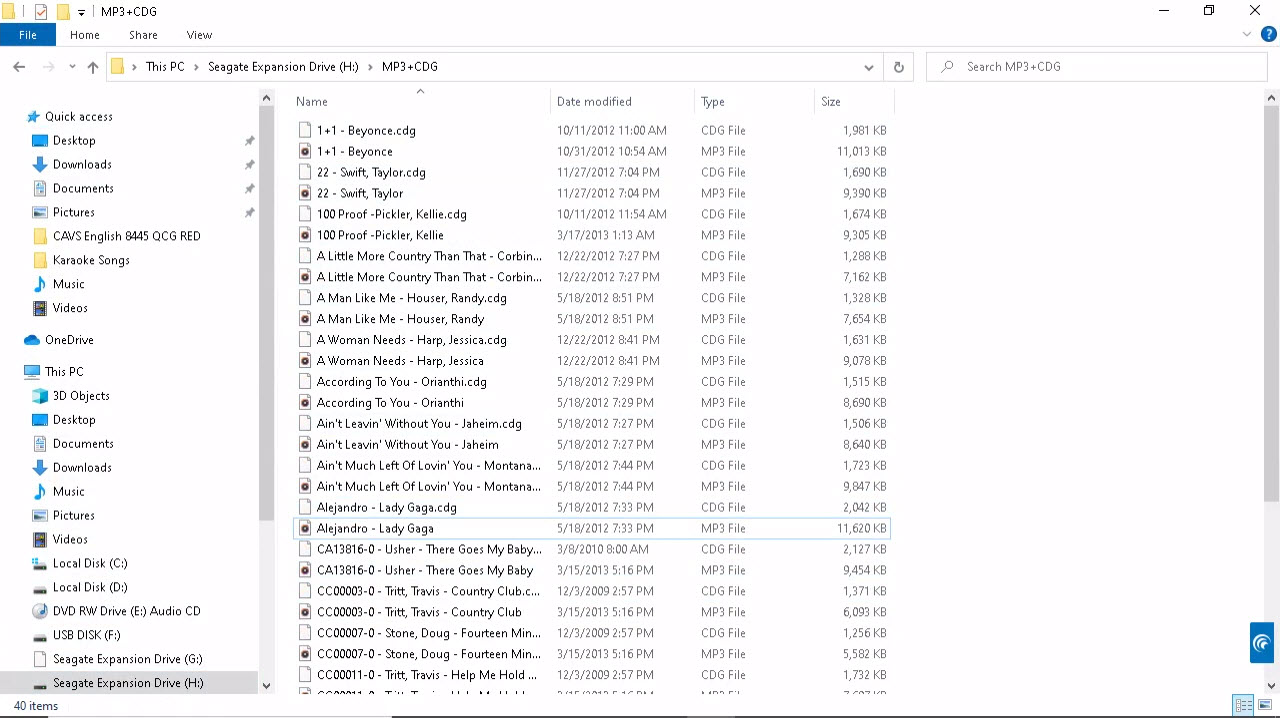Click Local Disk (C:) drive icon
The width and height of the screenshot is (1280, 718).
click(x=40, y=564)
